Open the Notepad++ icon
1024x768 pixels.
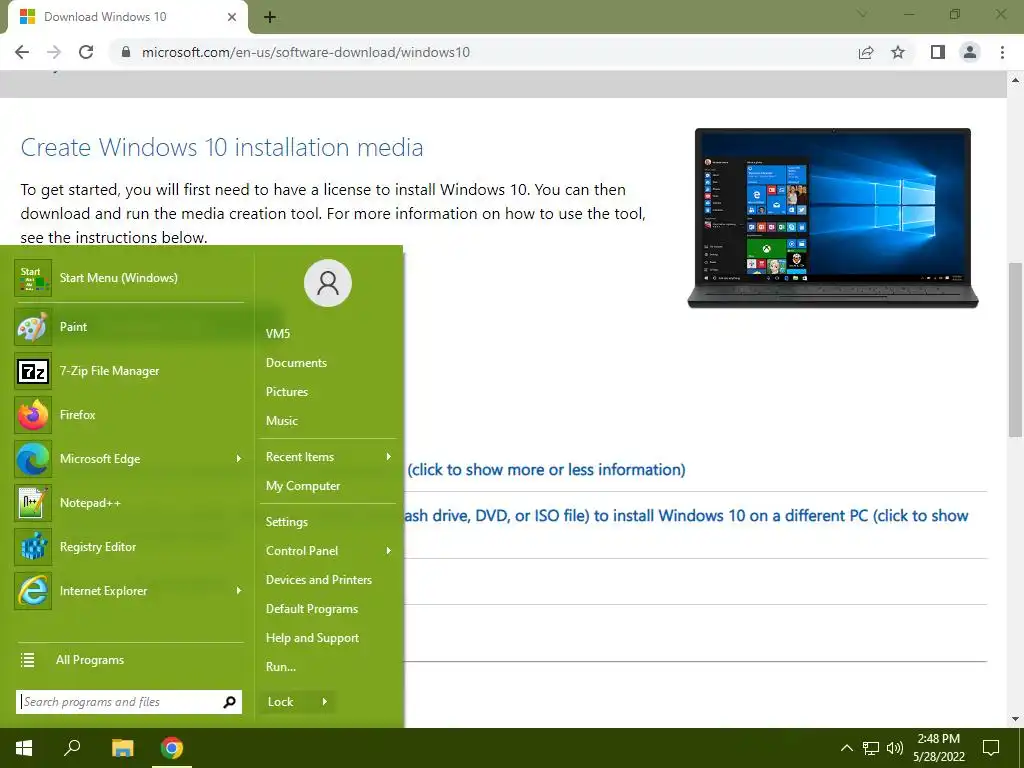(x=33, y=503)
